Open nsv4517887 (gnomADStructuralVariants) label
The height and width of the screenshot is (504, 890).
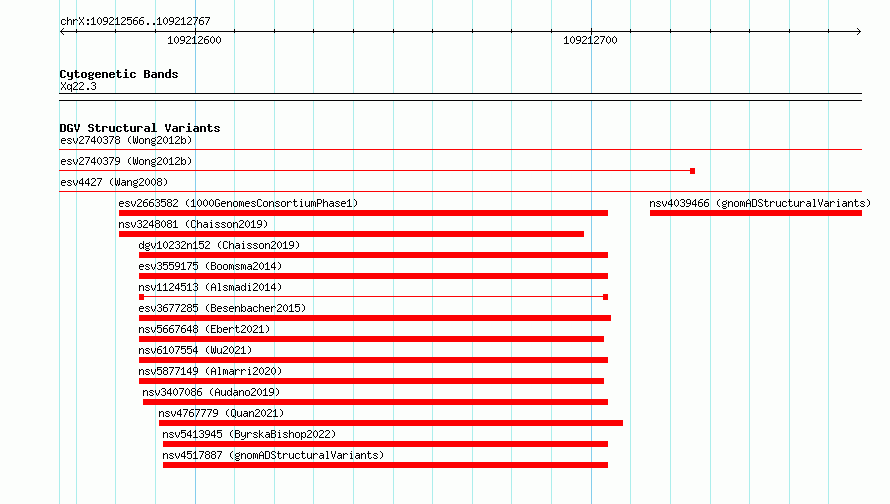pos(273,455)
